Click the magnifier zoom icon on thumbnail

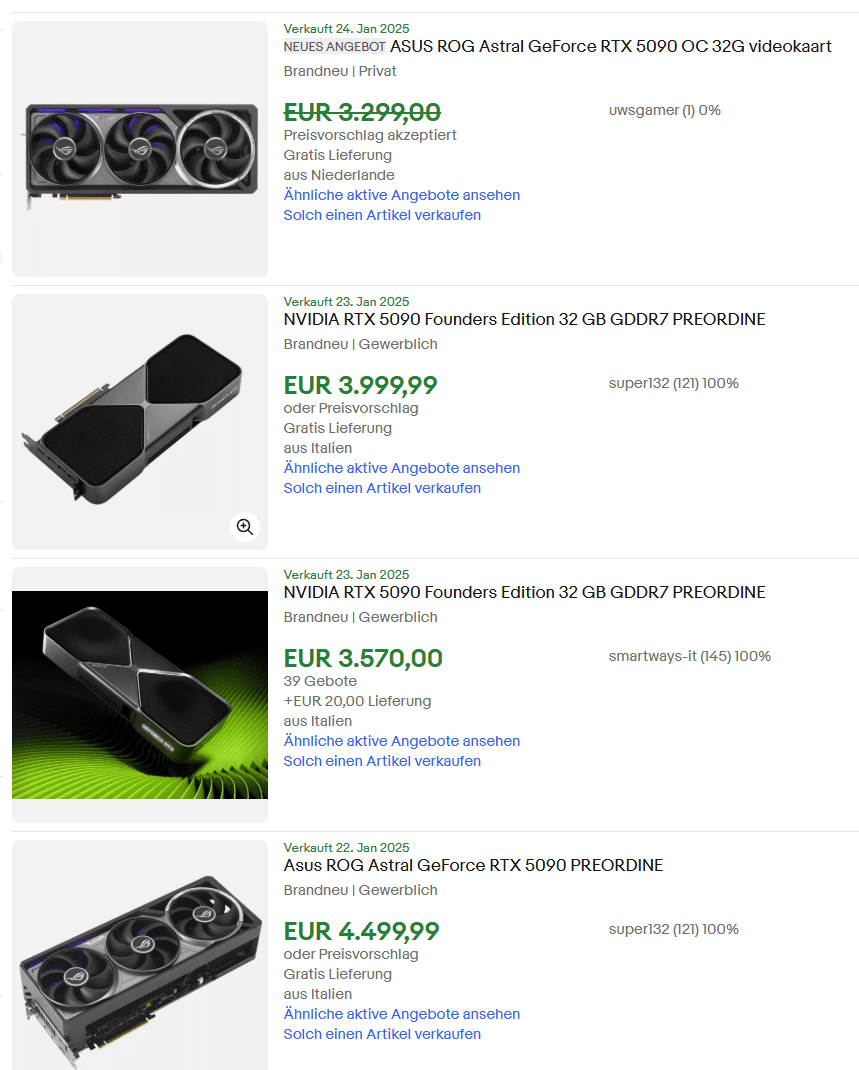click(x=245, y=527)
